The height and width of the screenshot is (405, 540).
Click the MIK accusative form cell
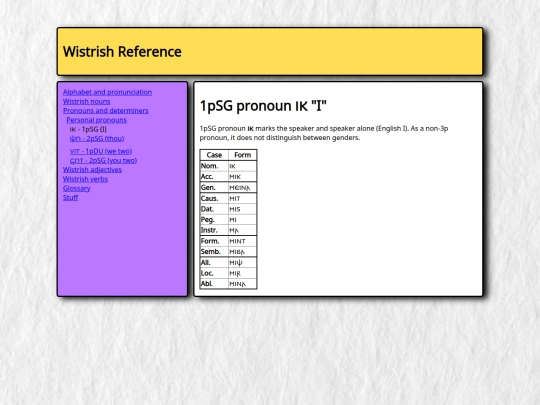(x=242, y=177)
